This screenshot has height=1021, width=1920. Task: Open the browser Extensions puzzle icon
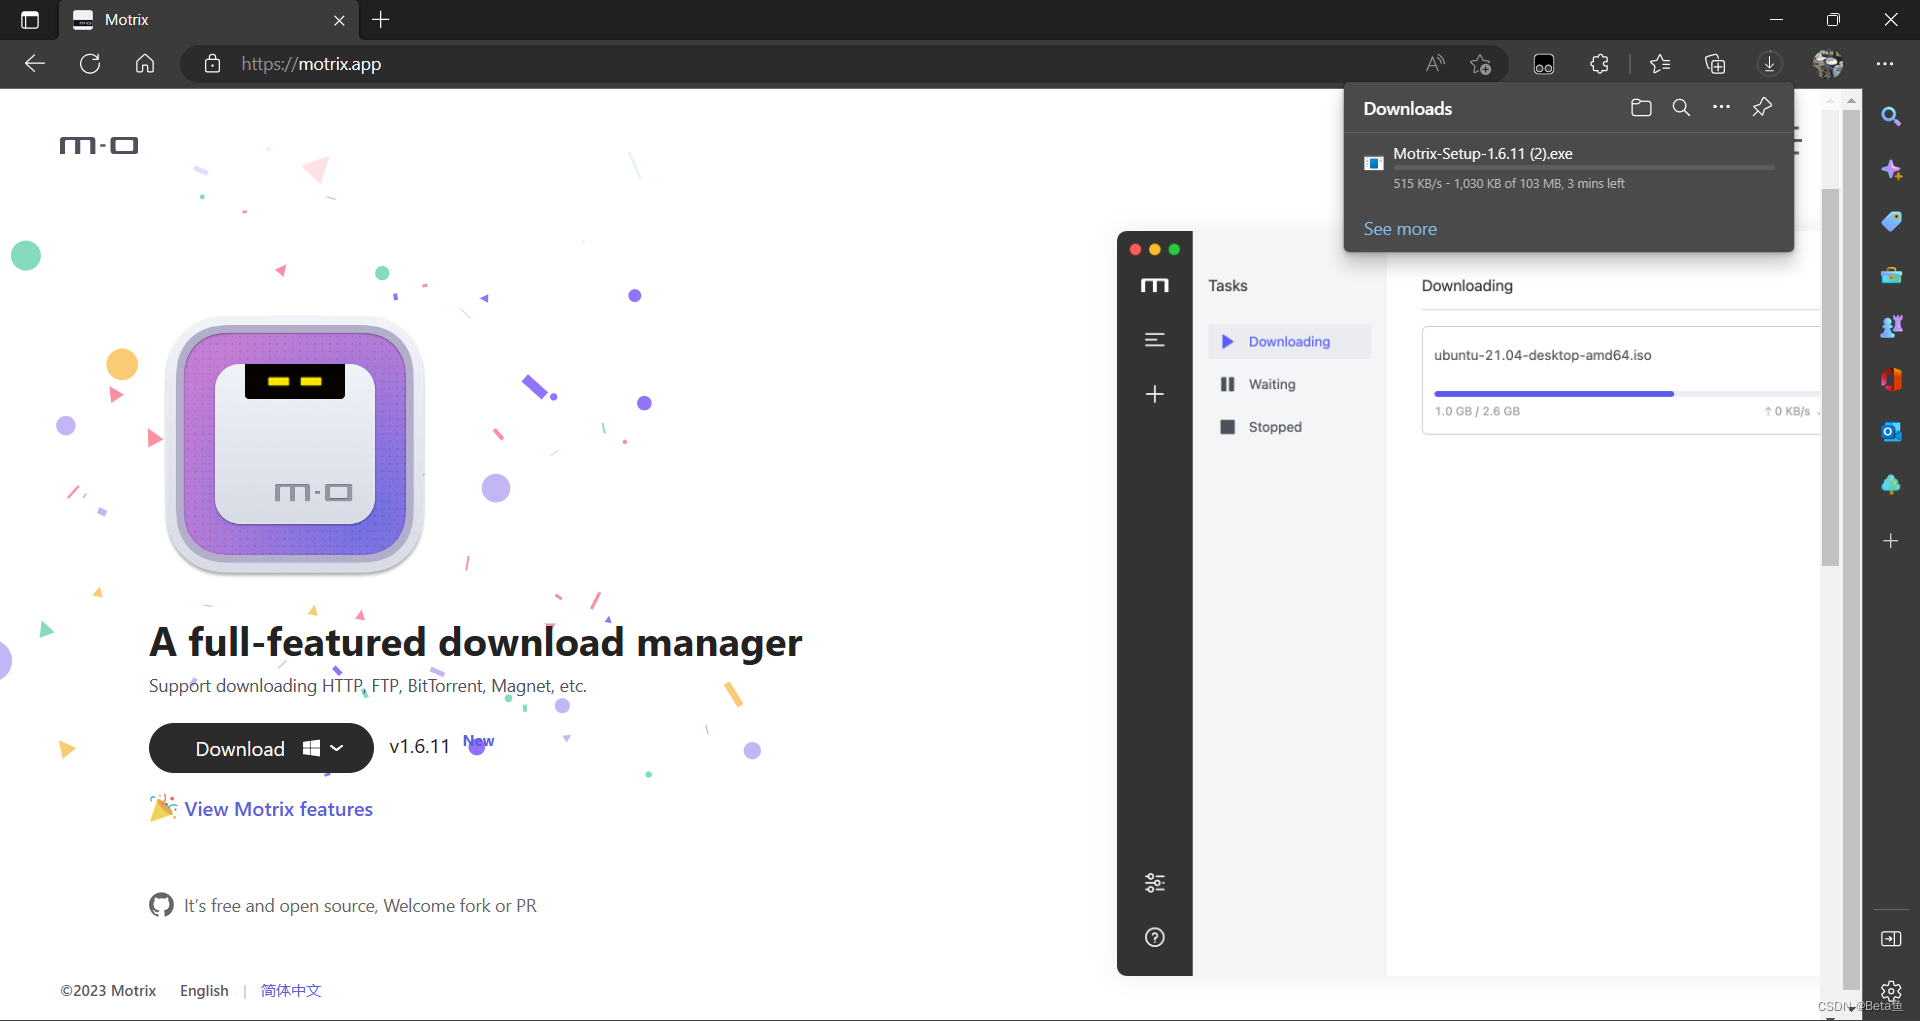click(1599, 64)
